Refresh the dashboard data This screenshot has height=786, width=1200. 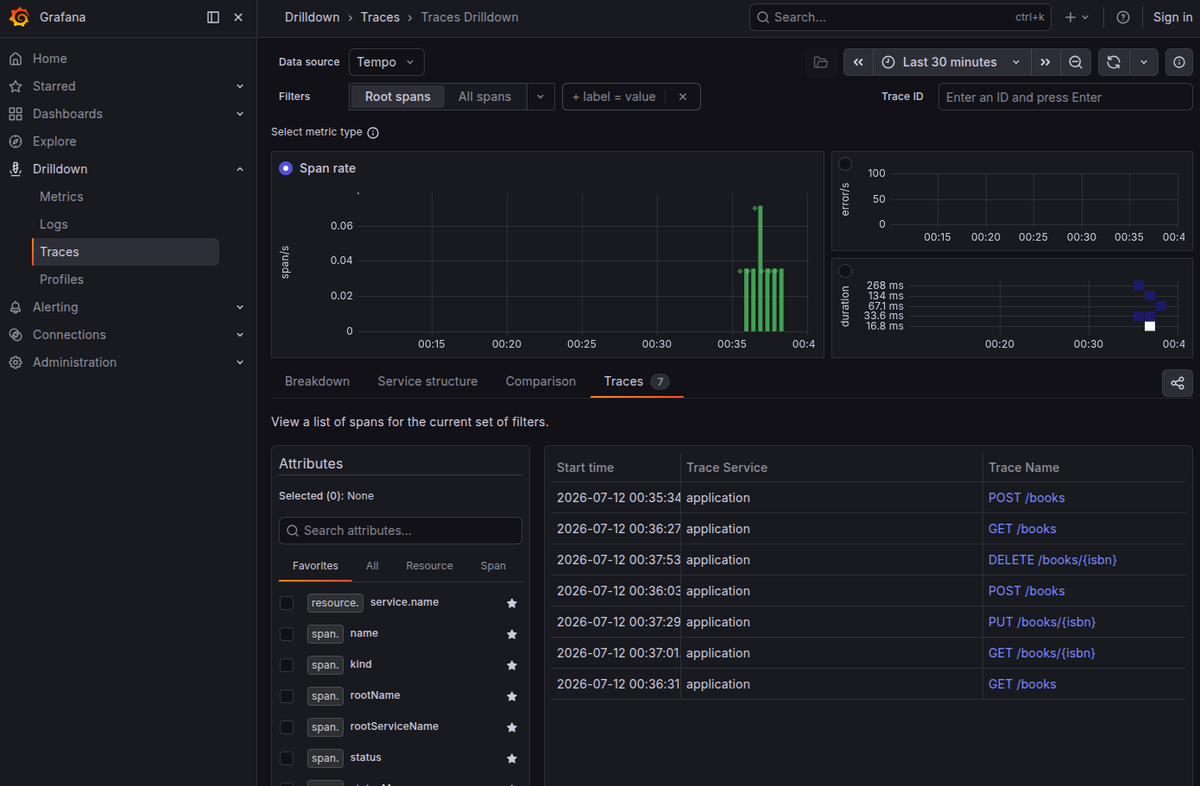1113,62
